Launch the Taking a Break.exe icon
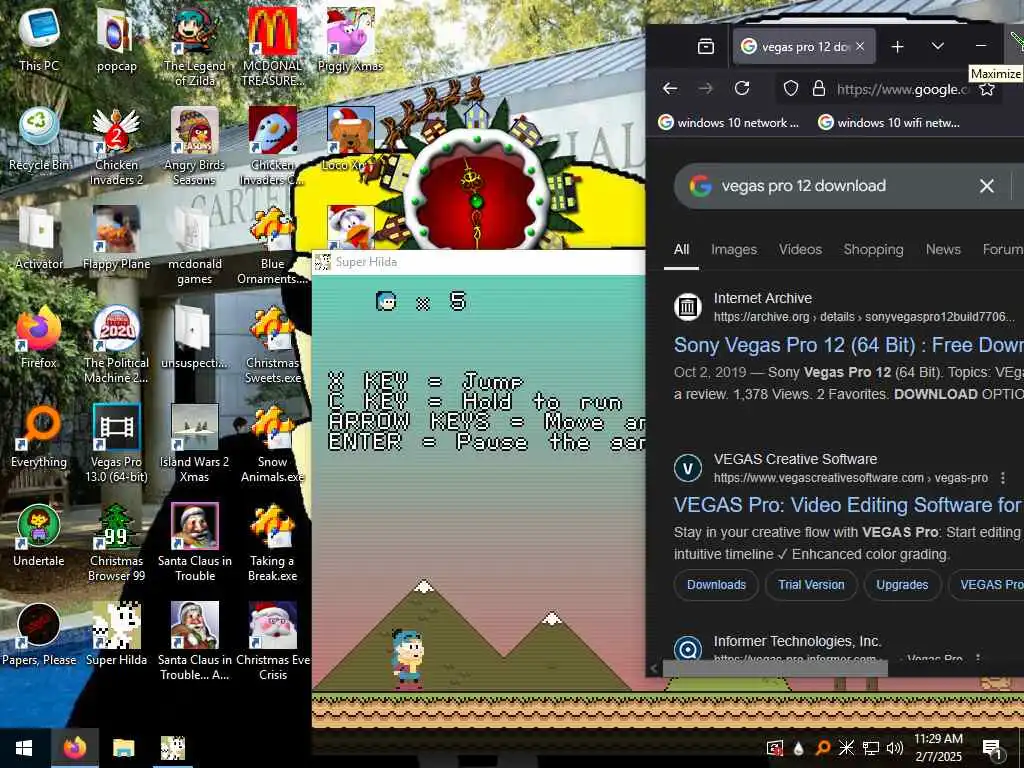 272,543
